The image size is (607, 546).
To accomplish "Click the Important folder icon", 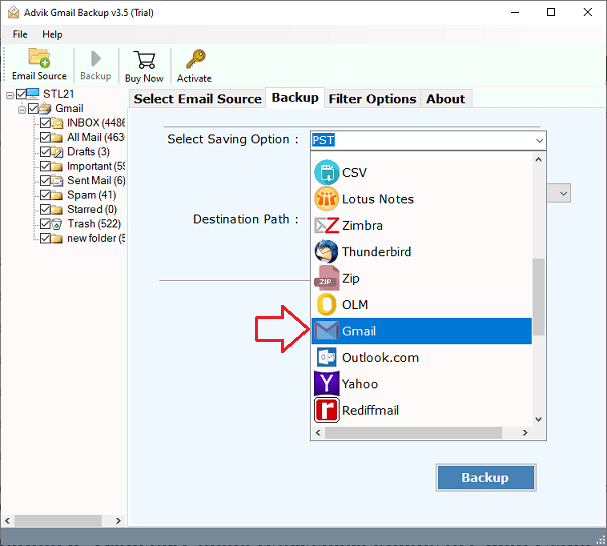I will coord(57,167).
